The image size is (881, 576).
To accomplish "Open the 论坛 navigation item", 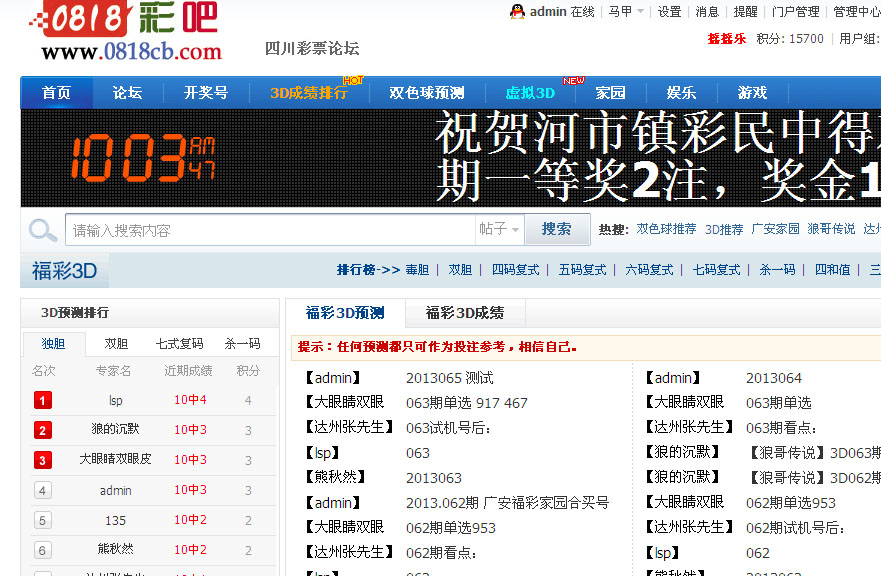I will tap(128, 93).
